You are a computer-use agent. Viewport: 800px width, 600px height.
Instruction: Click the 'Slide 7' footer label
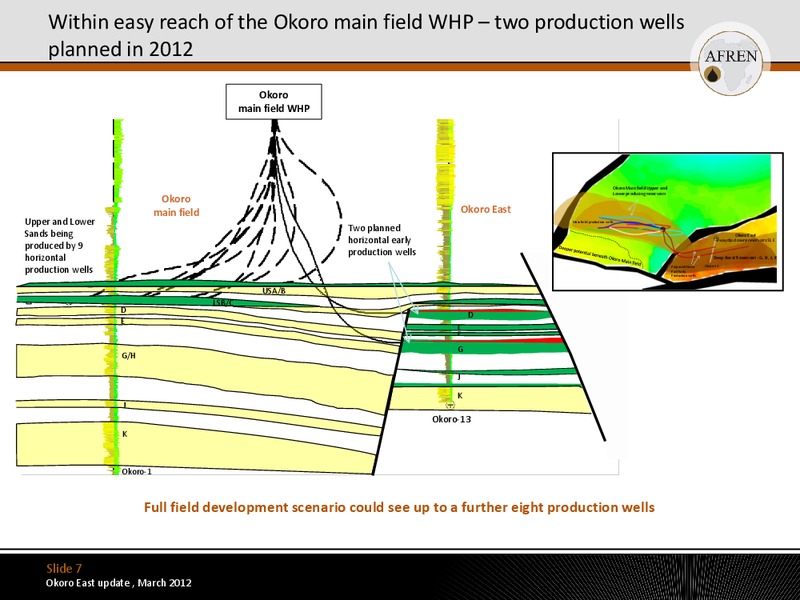[64, 568]
